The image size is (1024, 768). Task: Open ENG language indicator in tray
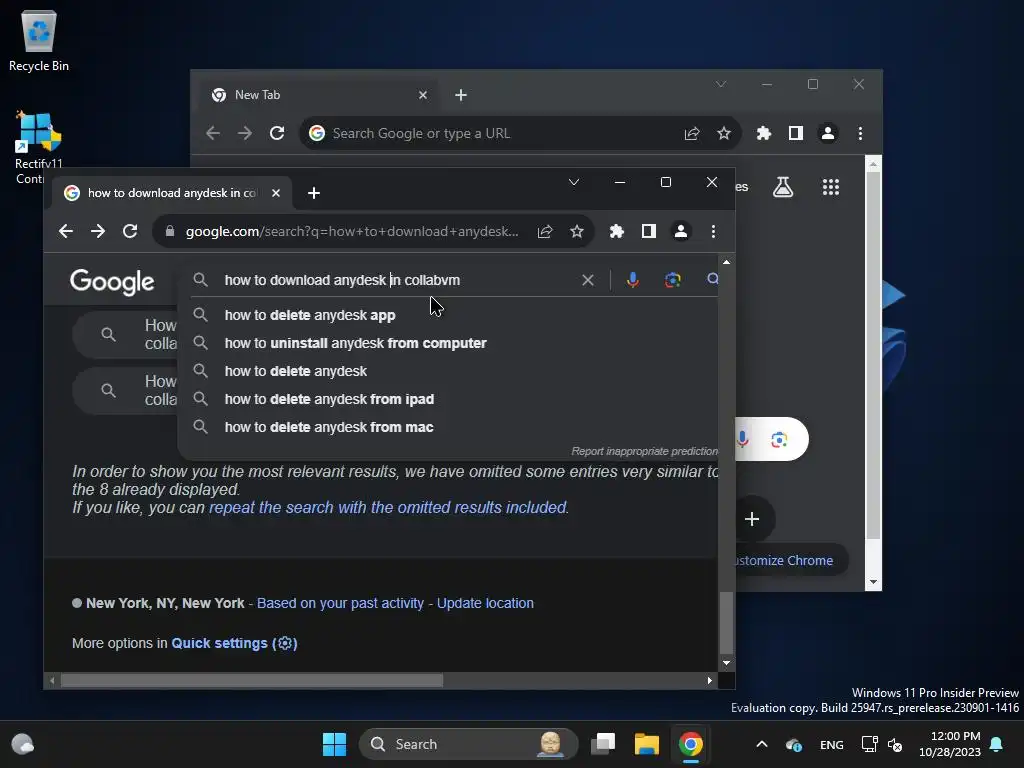coord(831,744)
